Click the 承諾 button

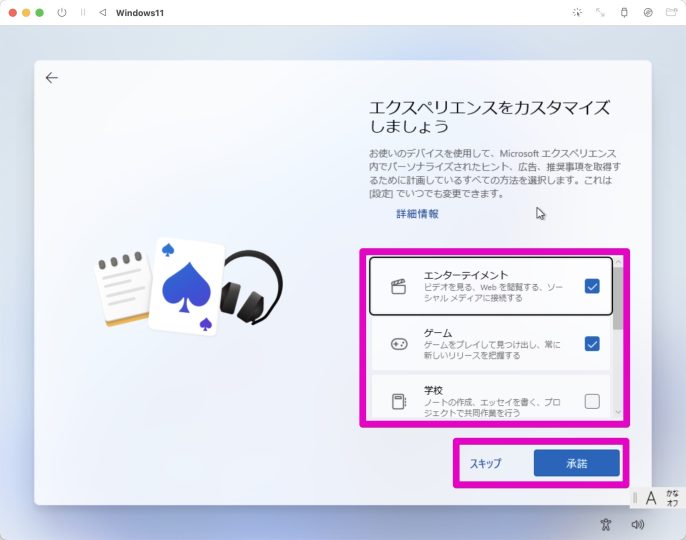[577, 463]
